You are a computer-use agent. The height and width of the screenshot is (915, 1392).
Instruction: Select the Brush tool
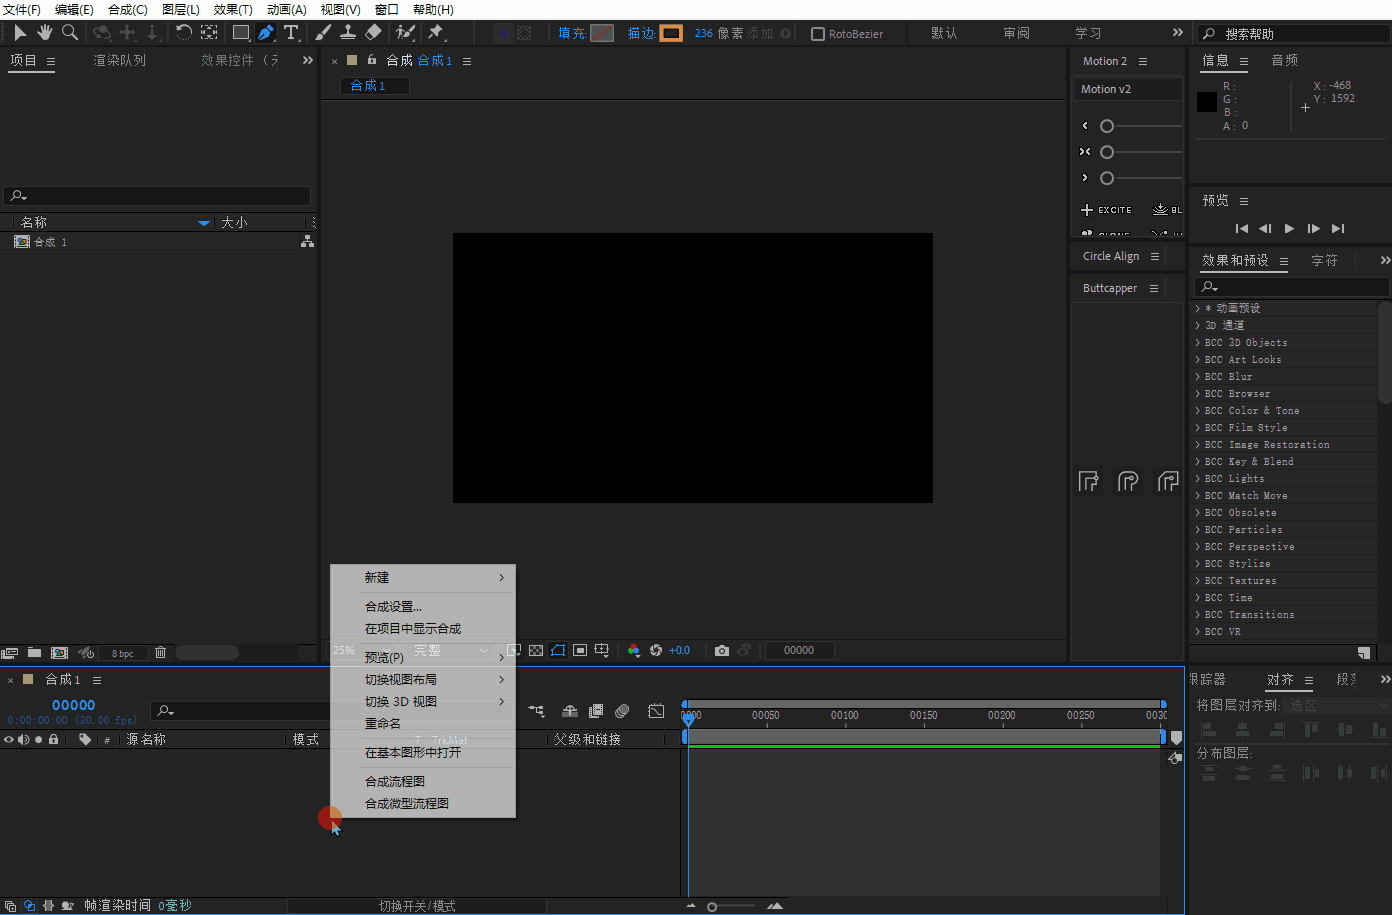point(323,33)
